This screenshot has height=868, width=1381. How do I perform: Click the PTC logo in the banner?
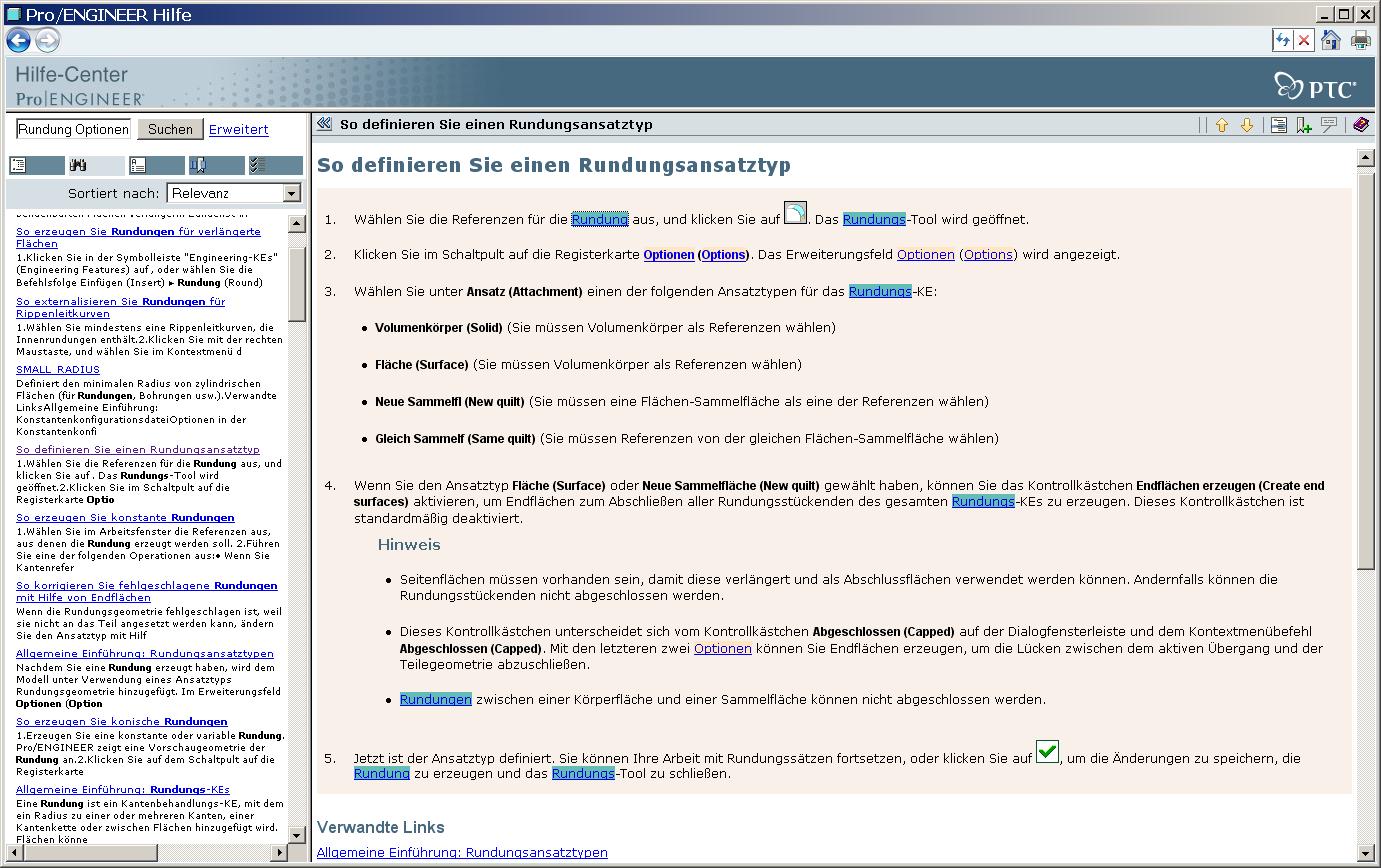coord(1315,86)
